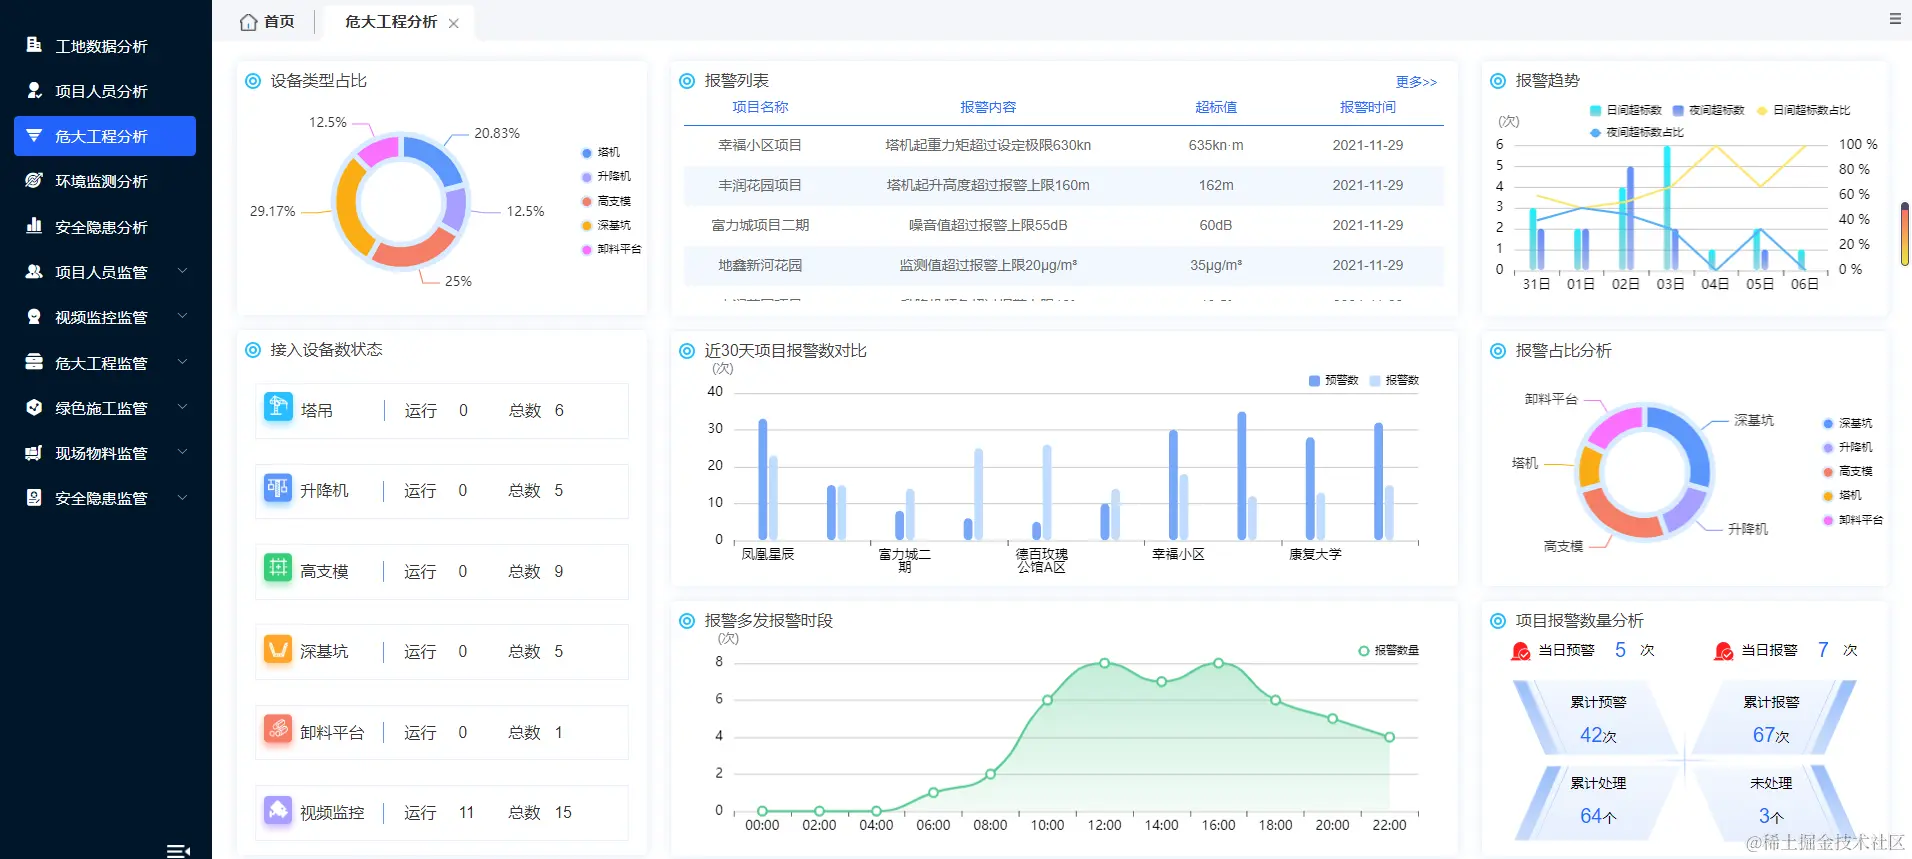Screen dimensions: 1912x859
Task: Click the red 卸料平台 device icon
Action: [x=278, y=729]
